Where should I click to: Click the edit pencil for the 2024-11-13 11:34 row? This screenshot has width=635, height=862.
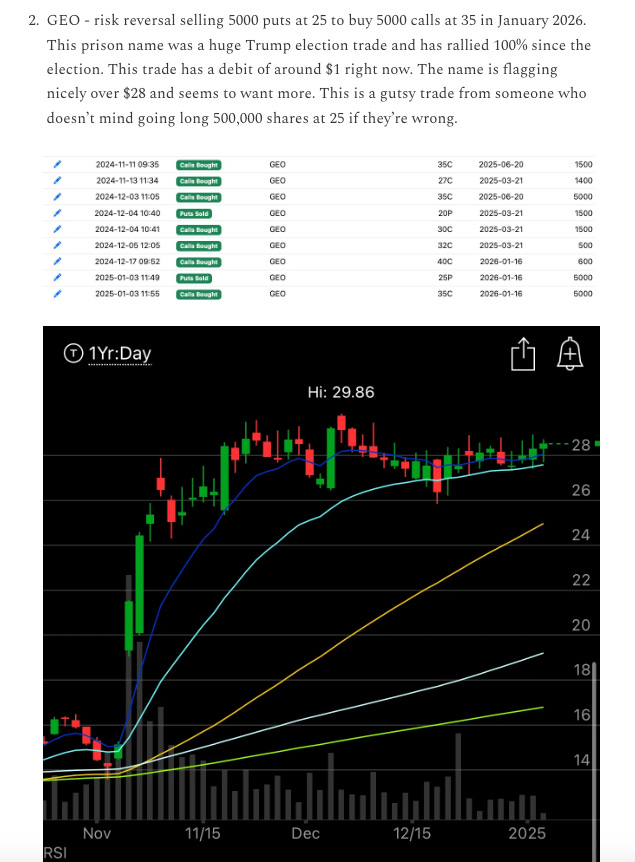(x=58, y=180)
